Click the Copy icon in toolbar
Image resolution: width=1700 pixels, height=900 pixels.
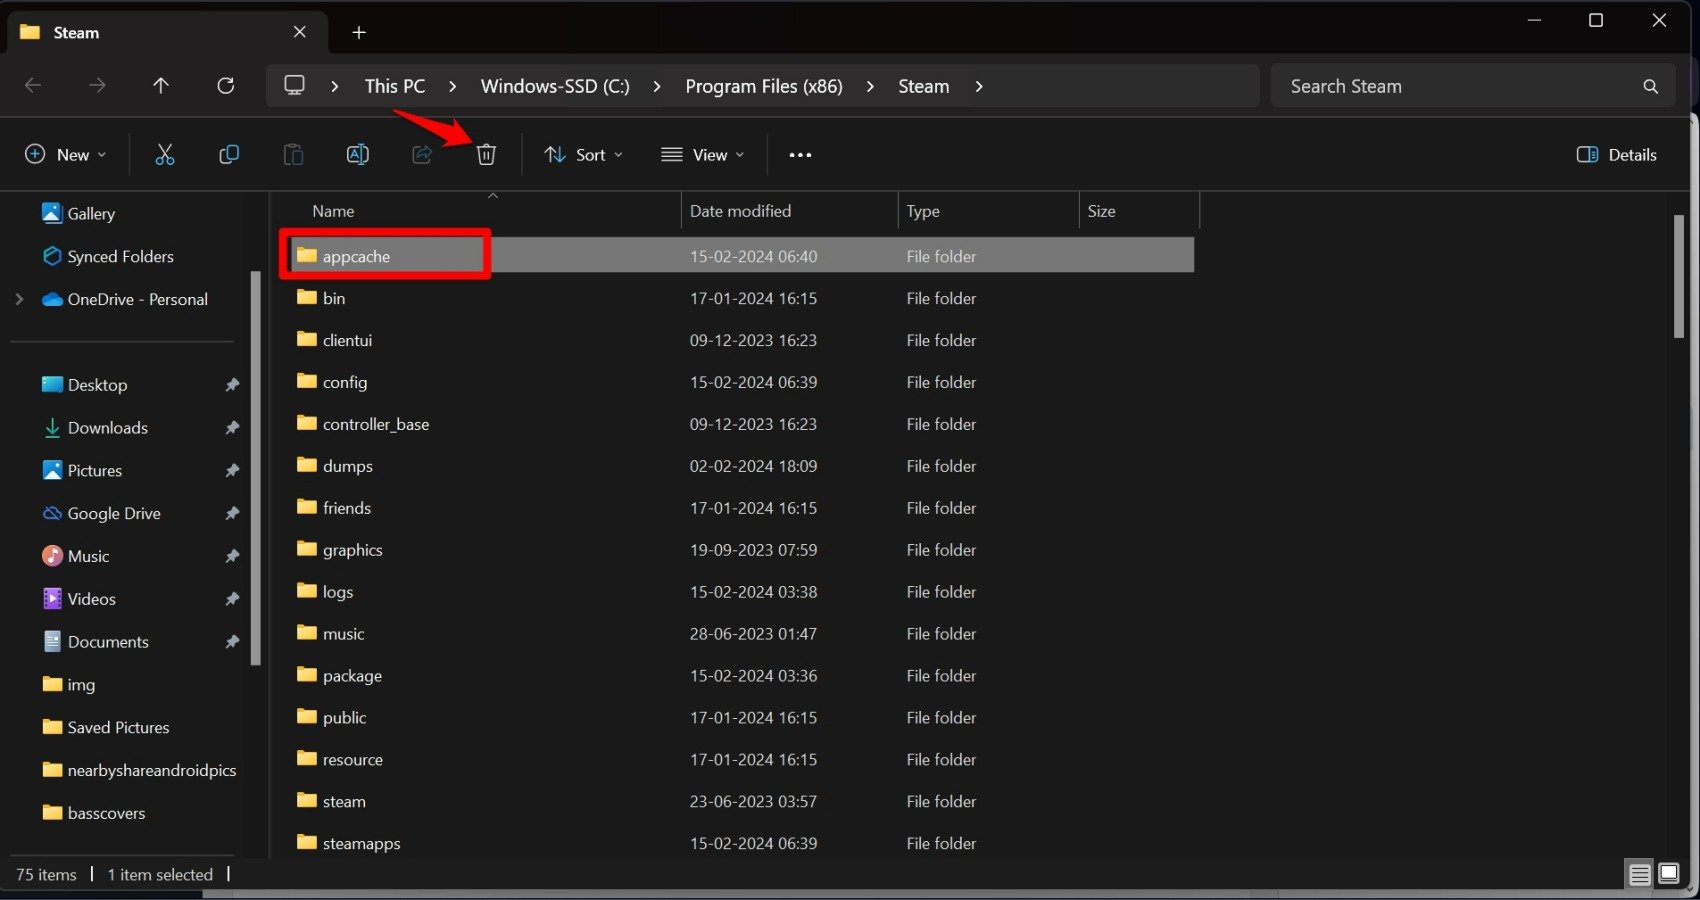click(229, 155)
